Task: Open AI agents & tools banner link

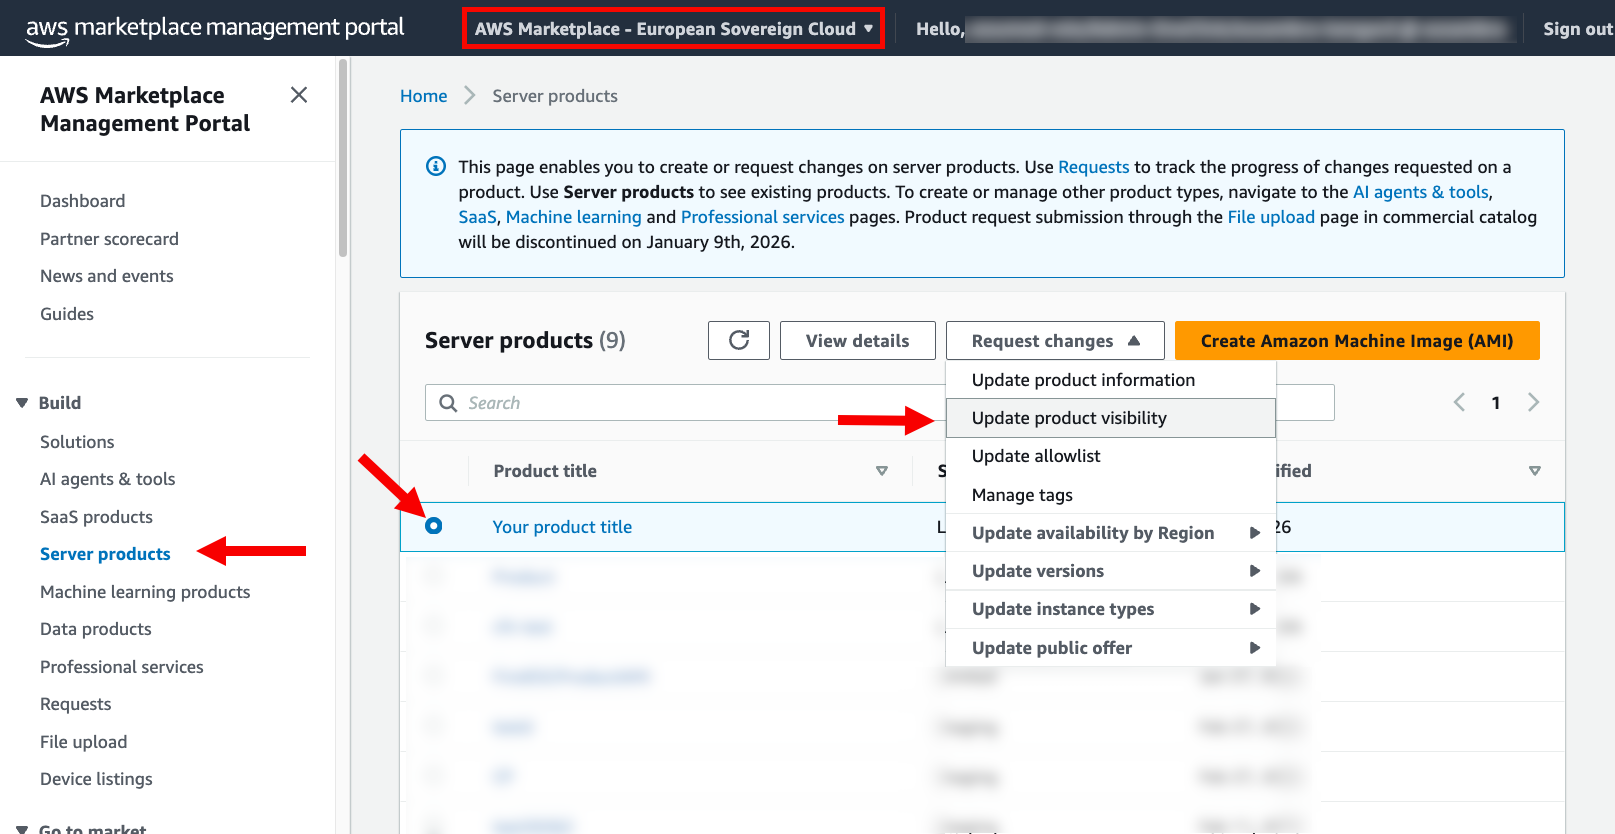Action: pos(1420,192)
